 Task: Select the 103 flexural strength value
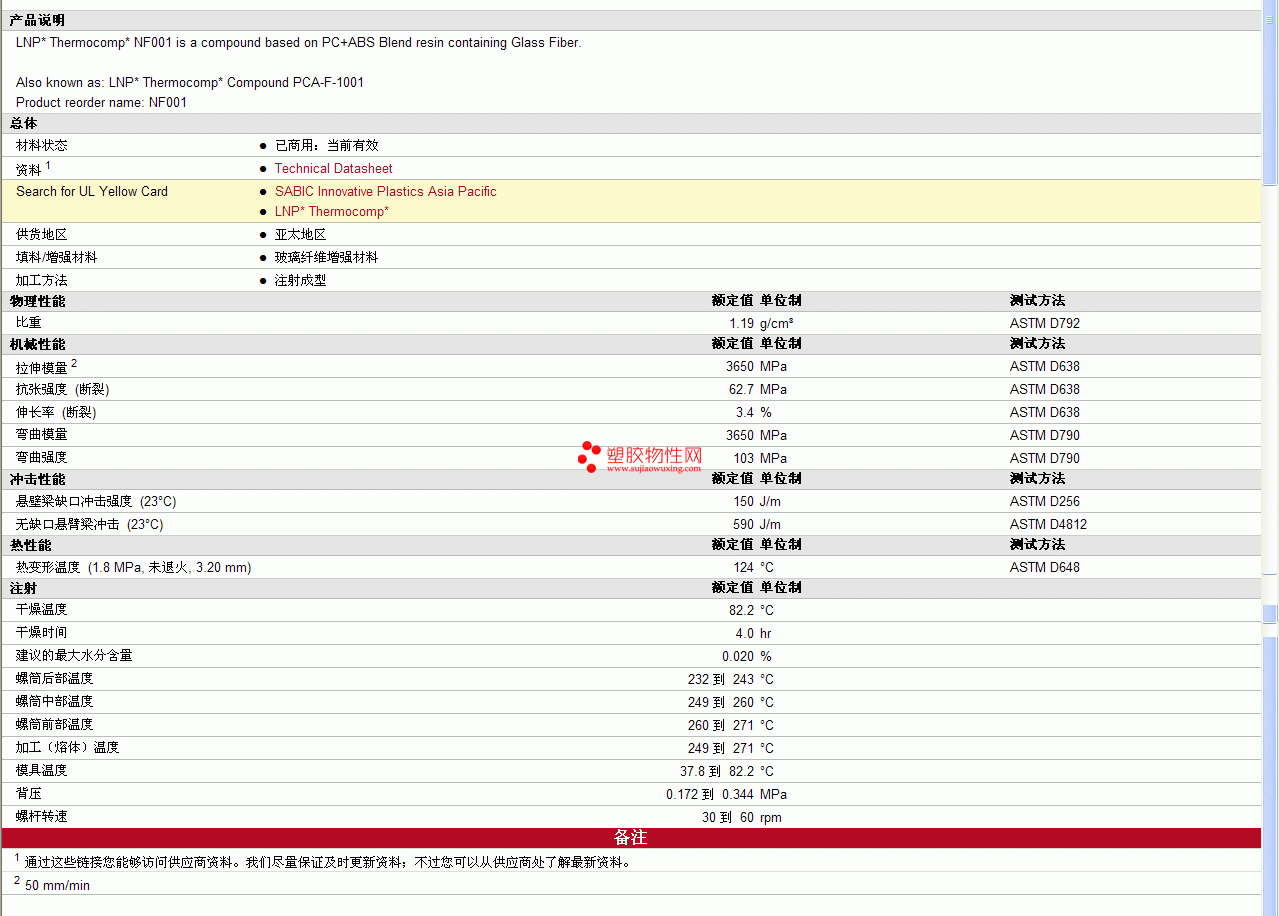click(x=743, y=458)
